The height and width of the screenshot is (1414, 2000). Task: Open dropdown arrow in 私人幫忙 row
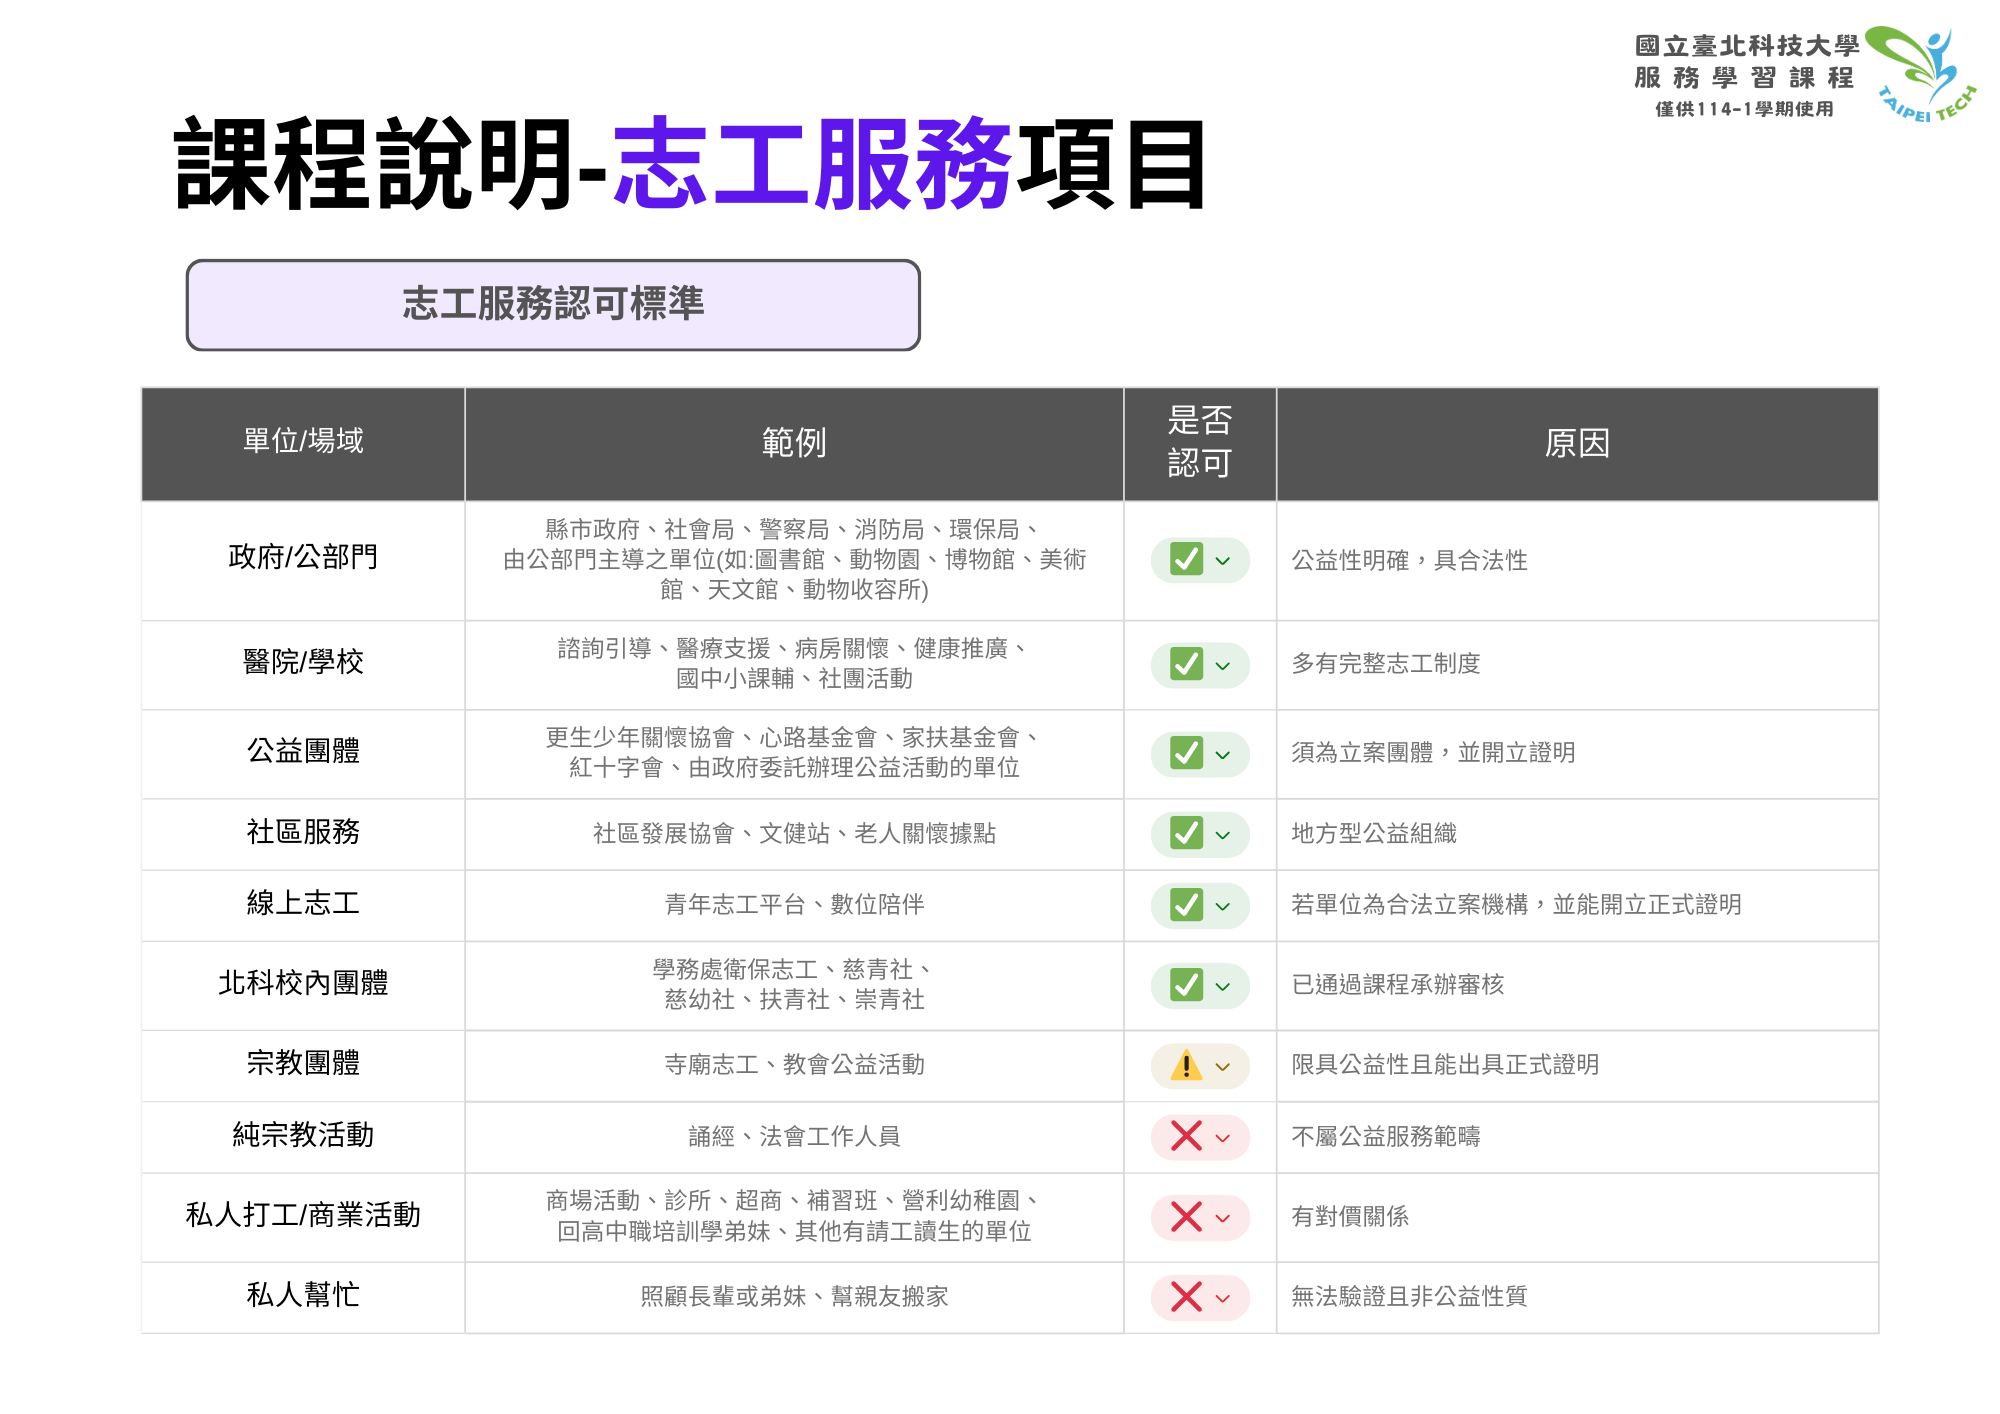click(x=1223, y=1299)
